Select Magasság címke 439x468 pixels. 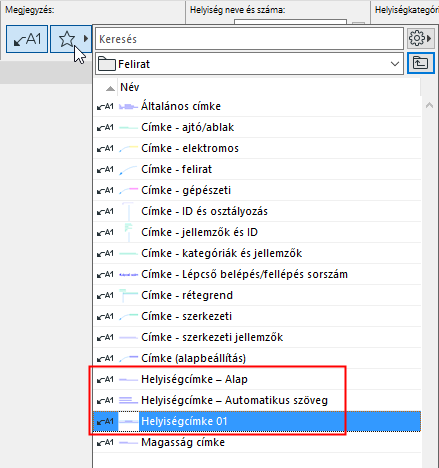(x=257, y=442)
